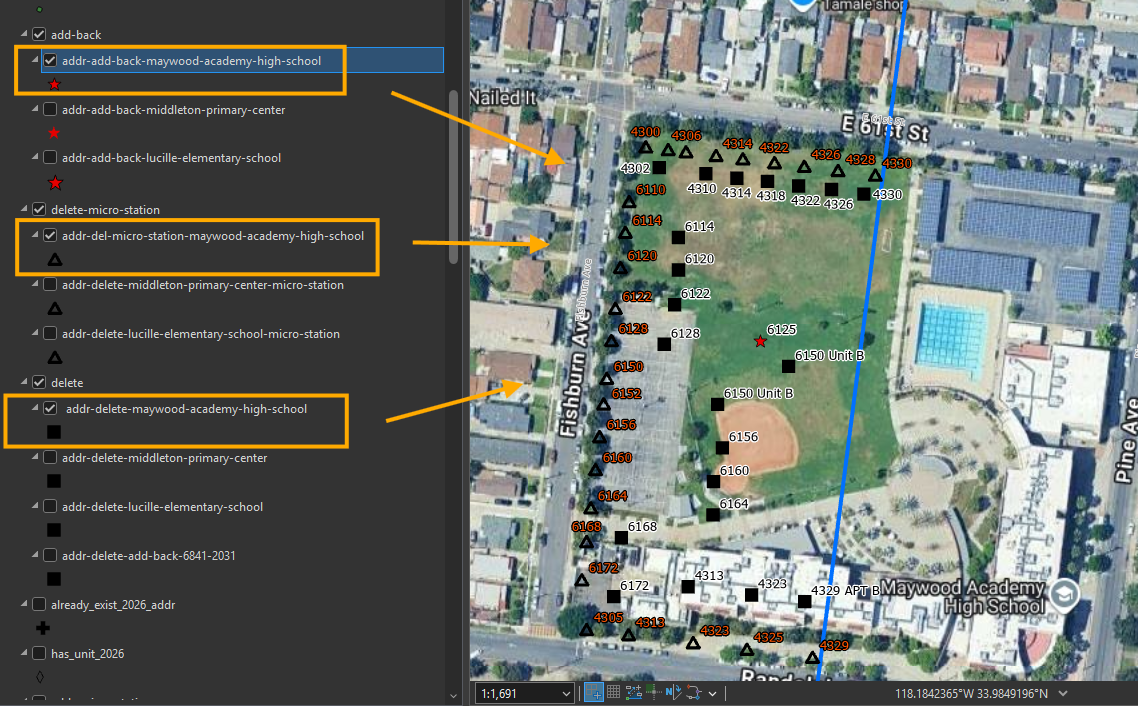
Task: Uncheck the addr-del-micro-station-maywood-academy-high-school layer
Action: coord(50,236)
